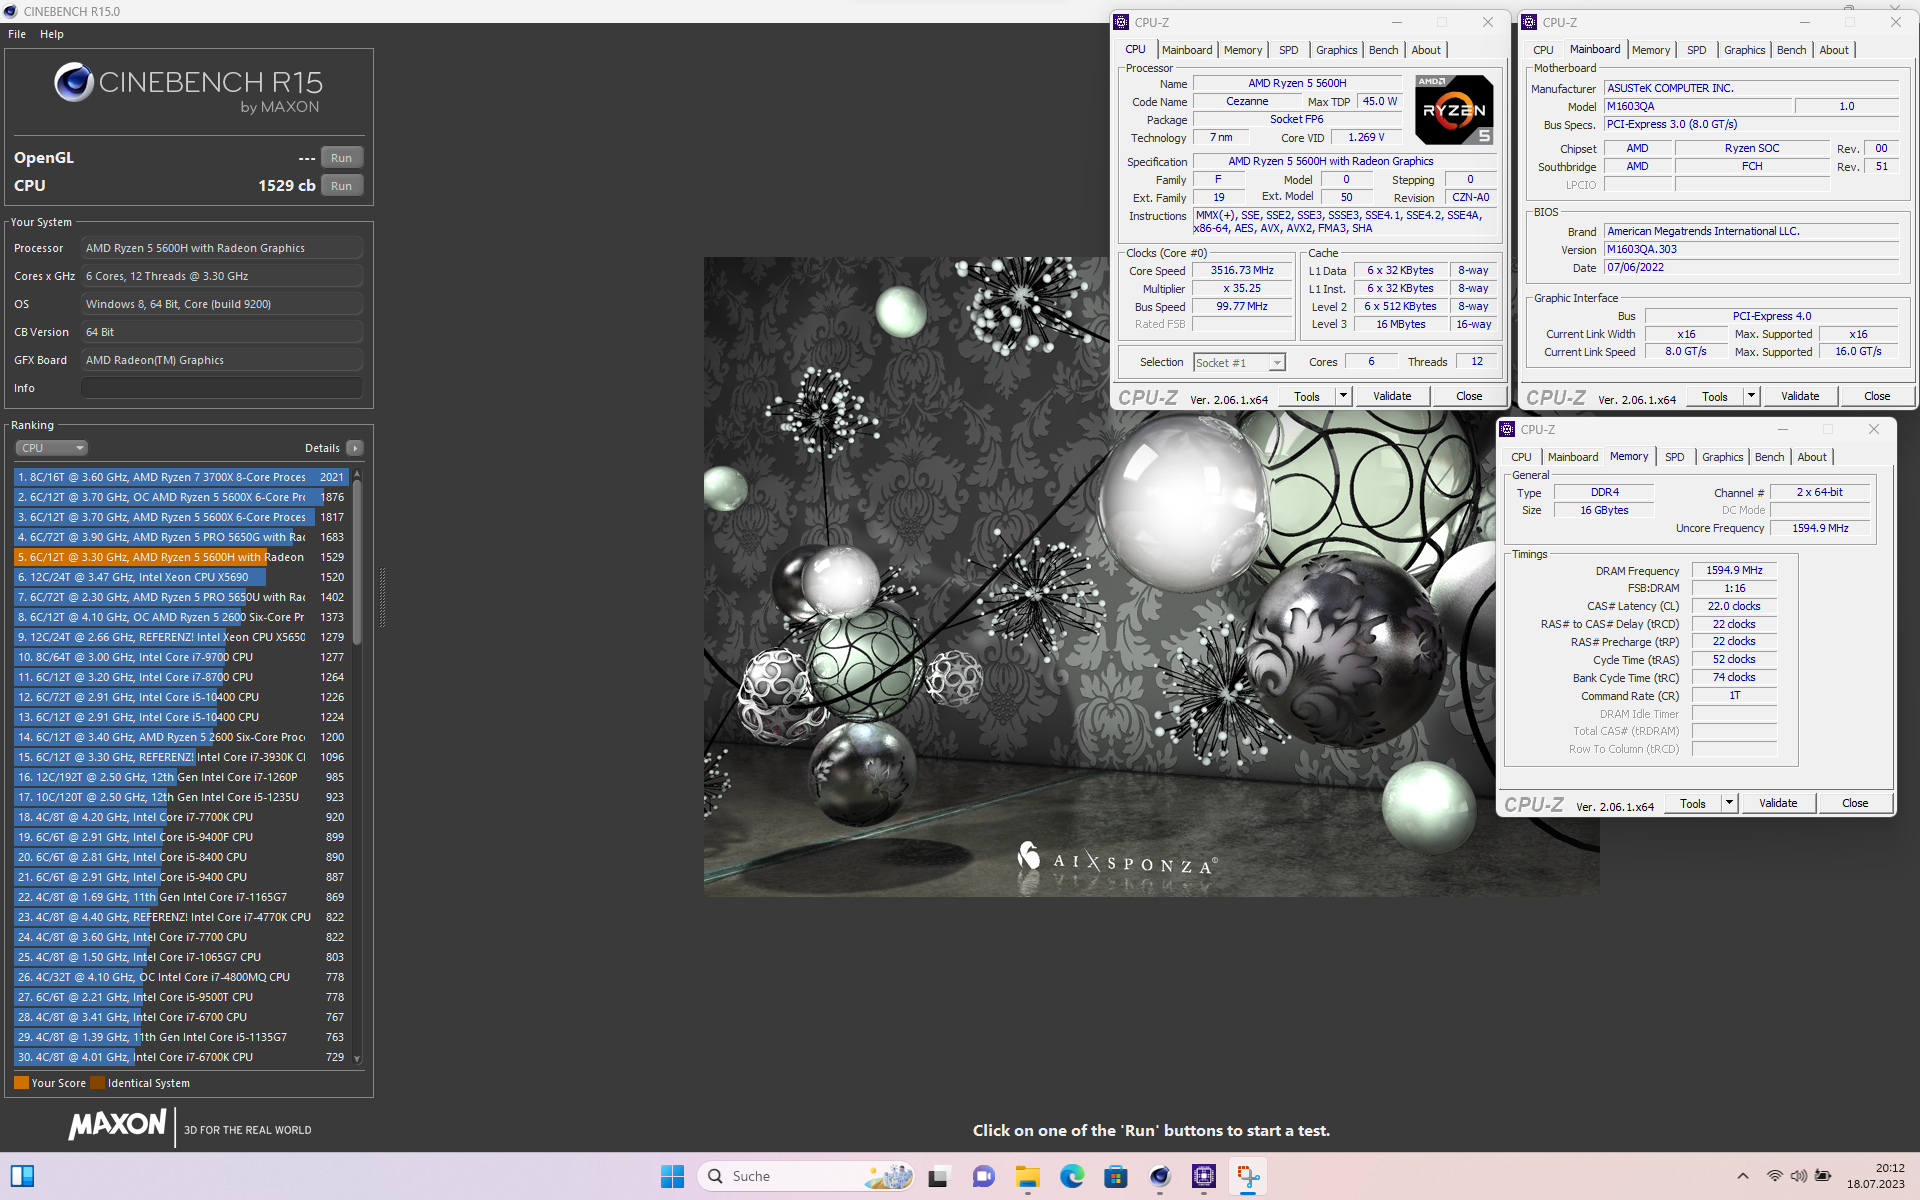
Task: Open Microsoft Edge from the taskbar
Action: [x=1072, y=1176]
